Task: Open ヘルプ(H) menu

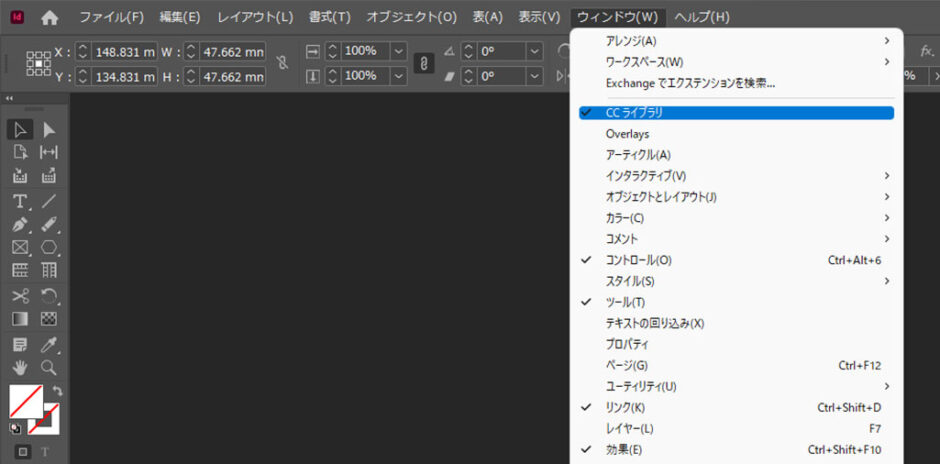Action: coord(702,17)
